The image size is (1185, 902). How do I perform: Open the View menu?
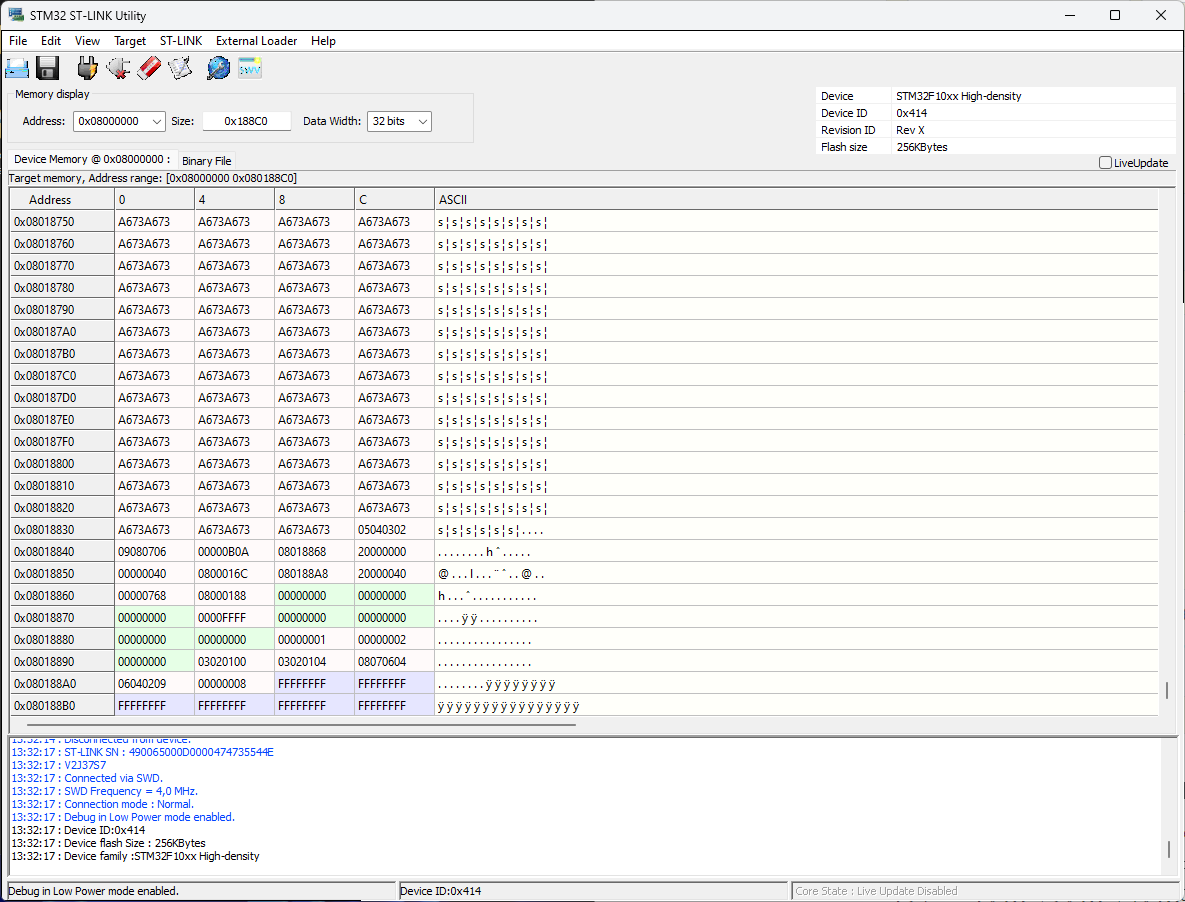[x=87, y=41]
